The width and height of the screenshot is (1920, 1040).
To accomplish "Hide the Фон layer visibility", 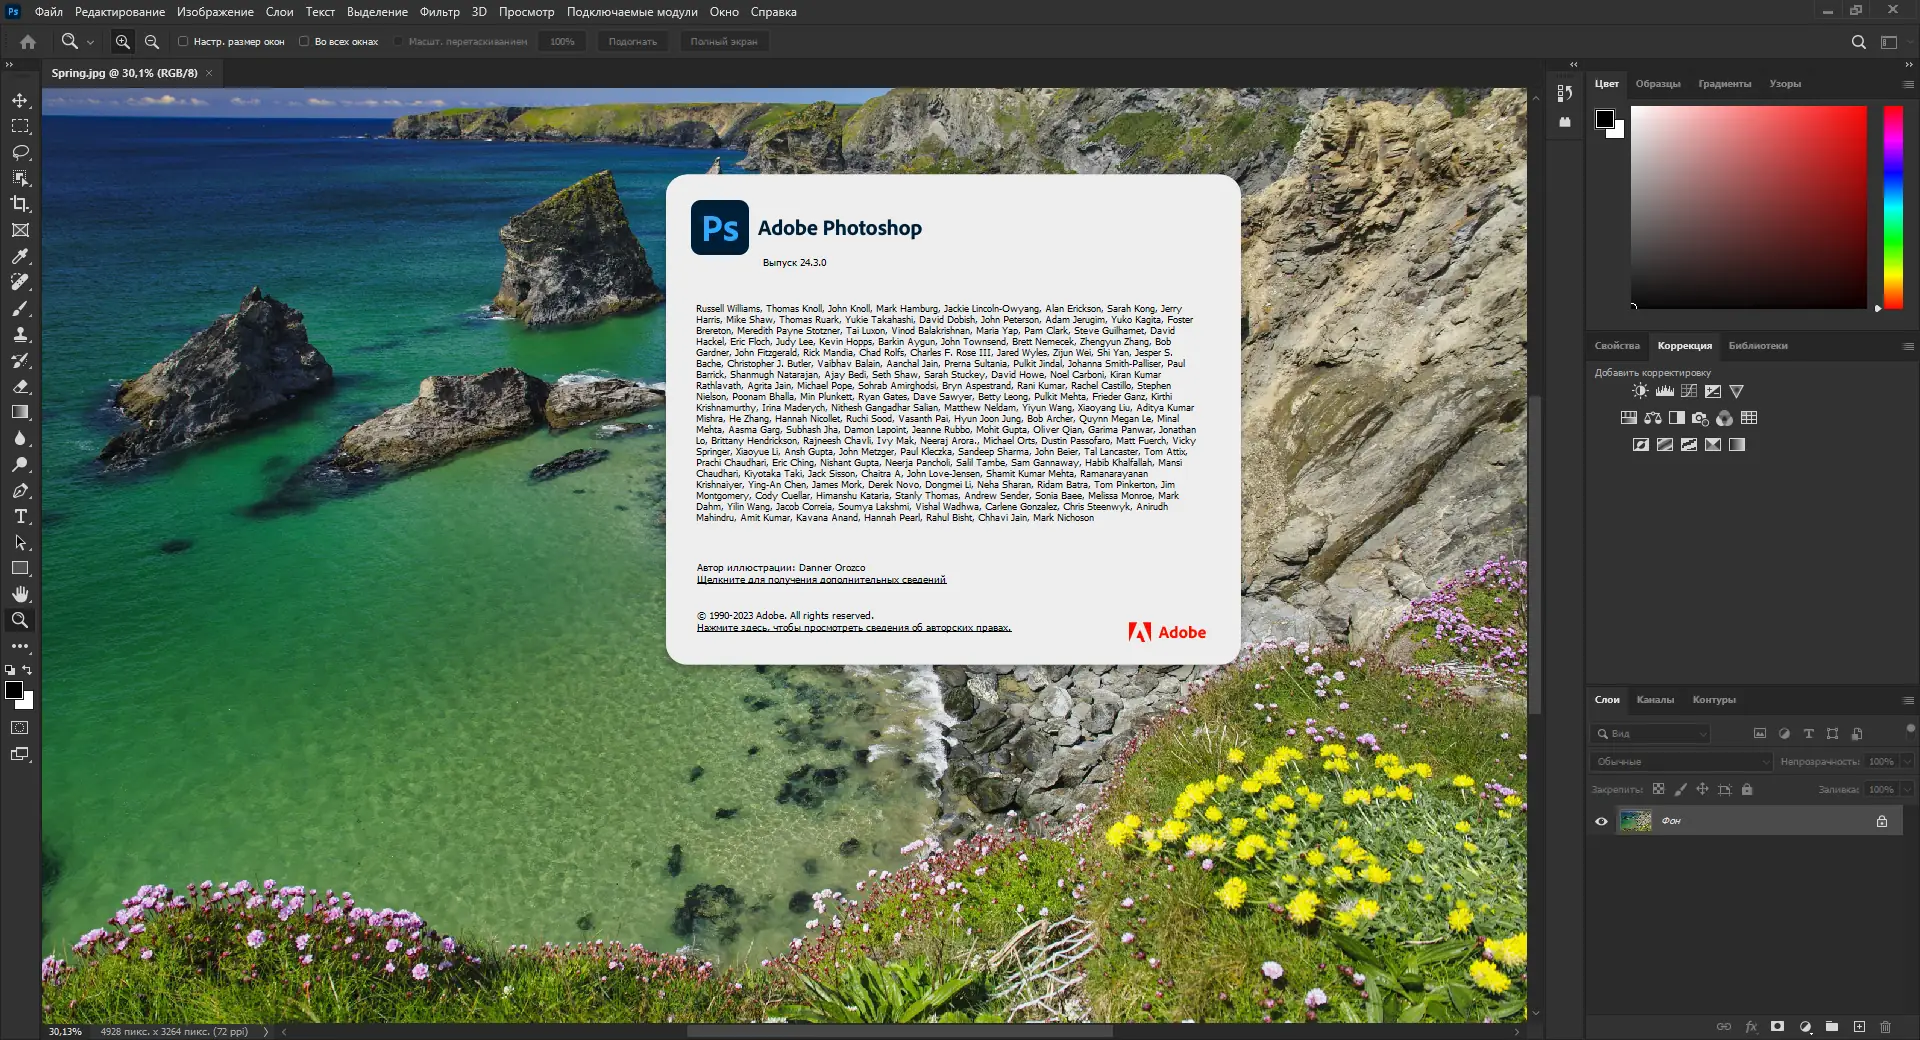I will (x=1601, y=821).
